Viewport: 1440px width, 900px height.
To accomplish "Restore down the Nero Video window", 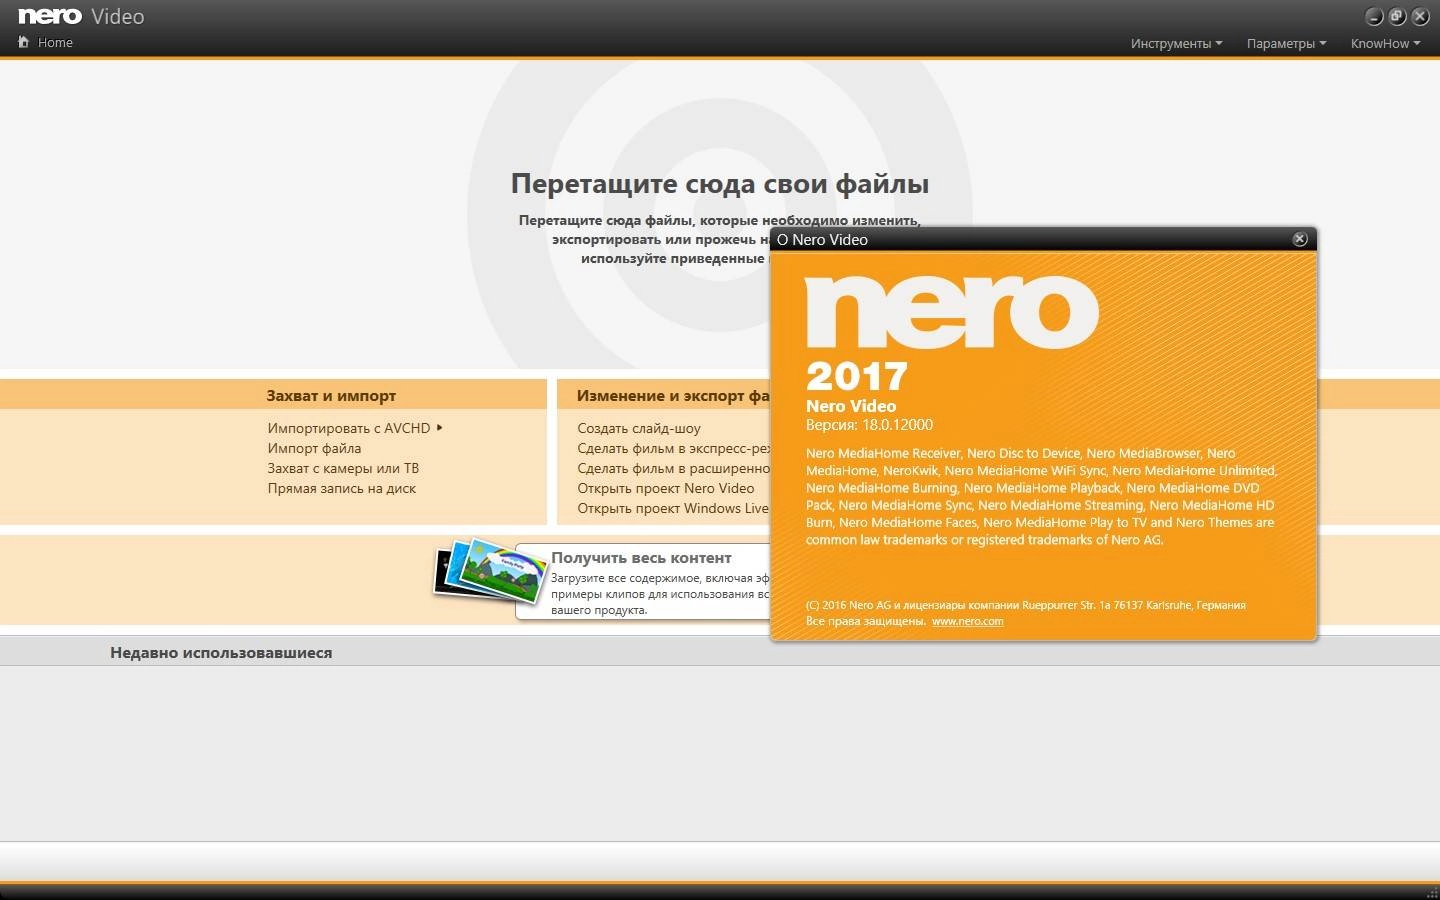I will 1397,16.
